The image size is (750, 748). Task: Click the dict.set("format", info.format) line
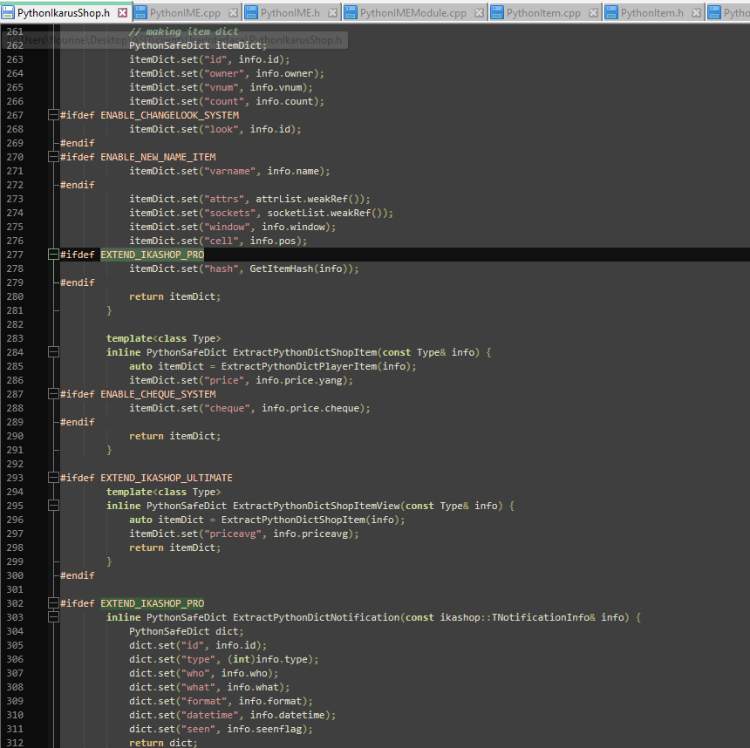click(221, 701)
